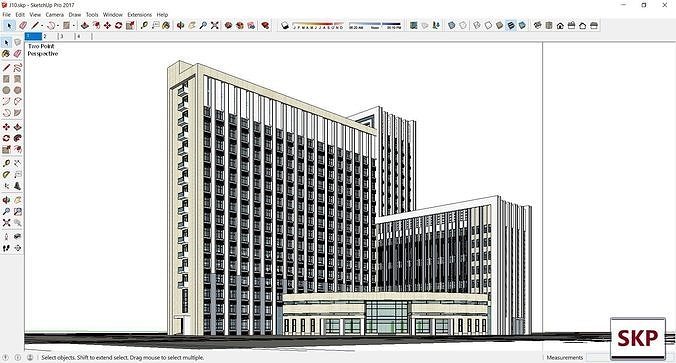Screen dimensions: 676x363
Task: Open the Extension Warehouse ruby icon
Action: click(266, 25)
